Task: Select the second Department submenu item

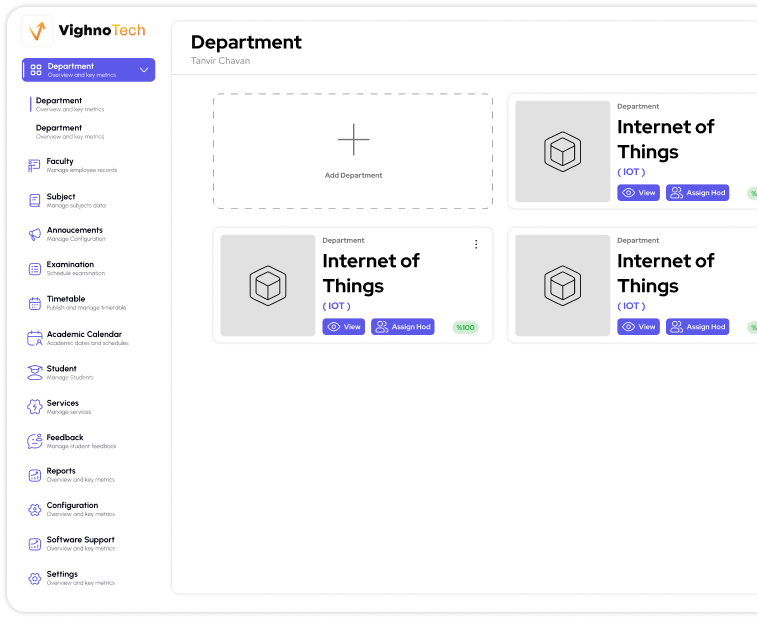Action: click(70, 131)
